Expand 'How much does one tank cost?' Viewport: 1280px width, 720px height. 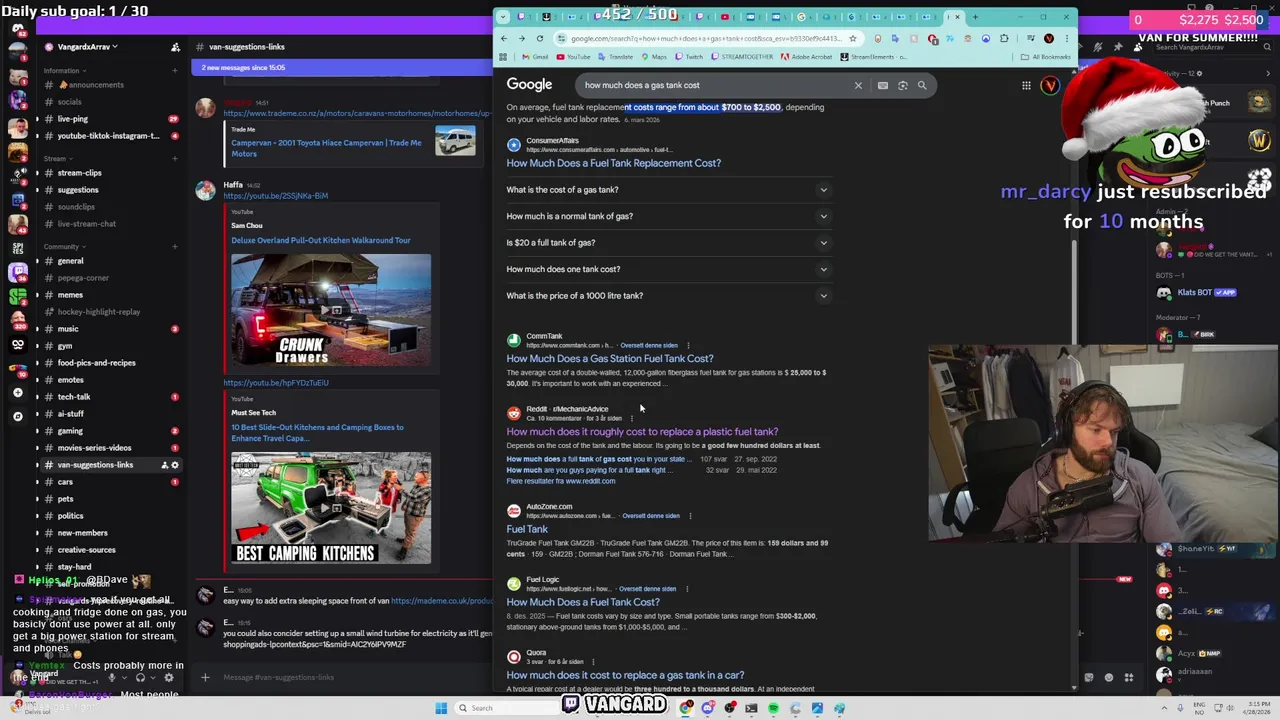668,269
